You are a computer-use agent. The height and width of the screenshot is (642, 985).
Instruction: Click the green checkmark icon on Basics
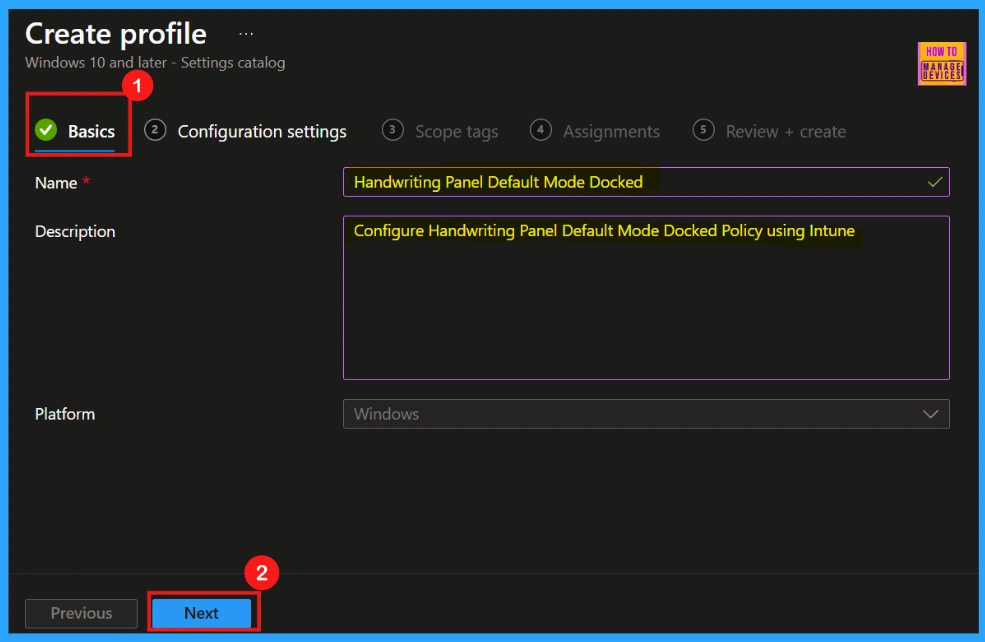(x=46, y=130)
